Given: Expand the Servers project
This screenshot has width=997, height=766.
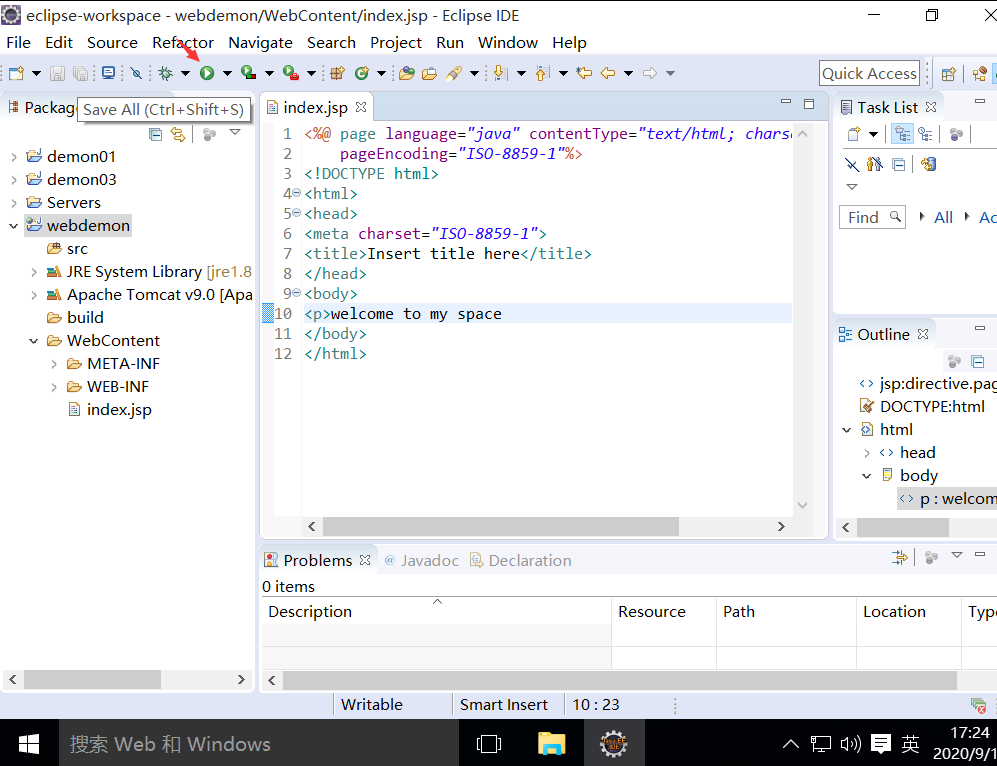Looking at the screenshot, I should [14, 203].
